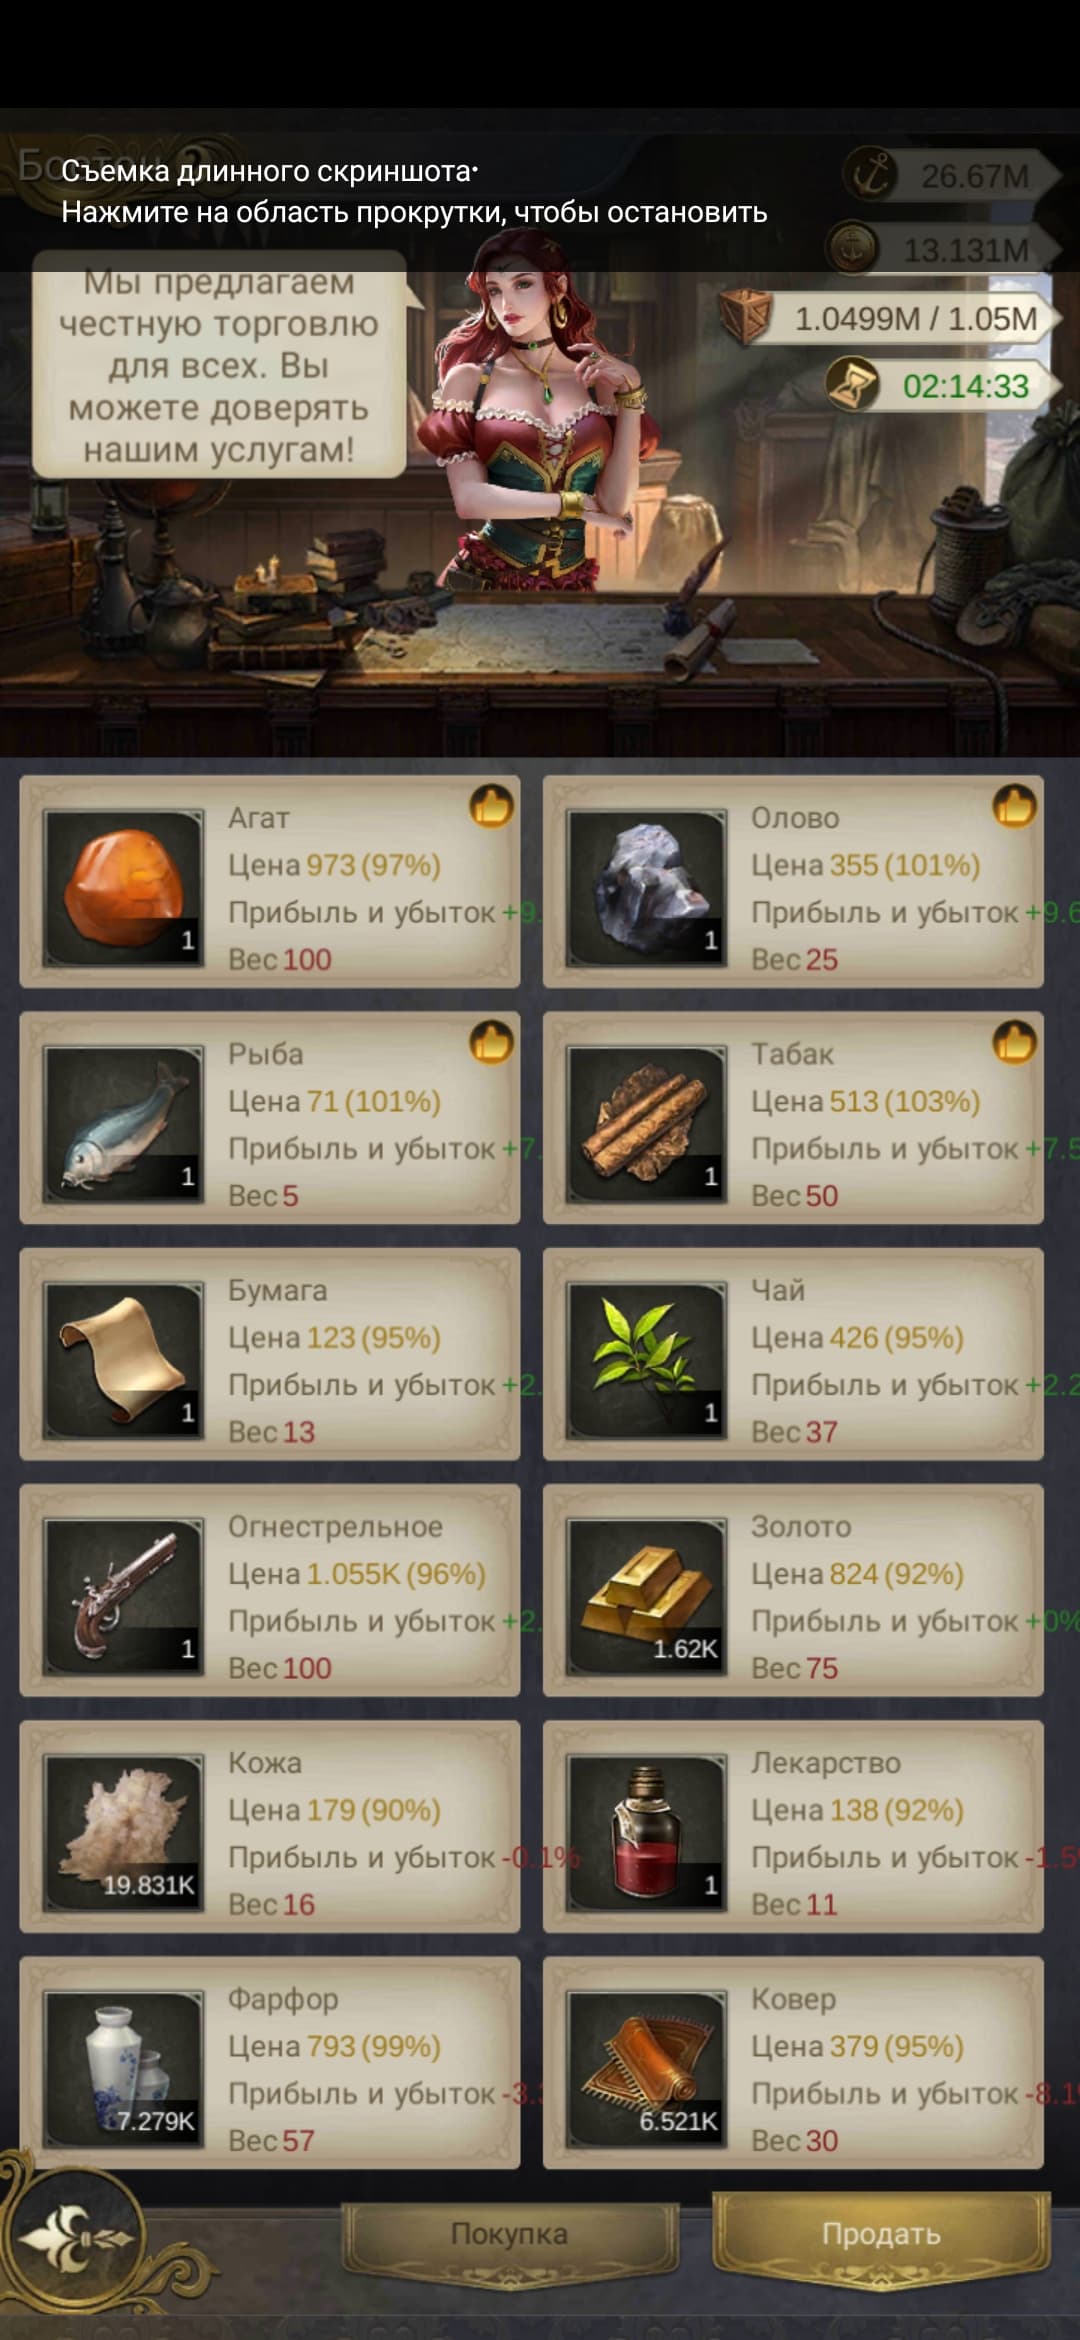1080x2340 pixels.
Task: Tap the cargo crate capacity icon
Action: [x=746, y=316]
